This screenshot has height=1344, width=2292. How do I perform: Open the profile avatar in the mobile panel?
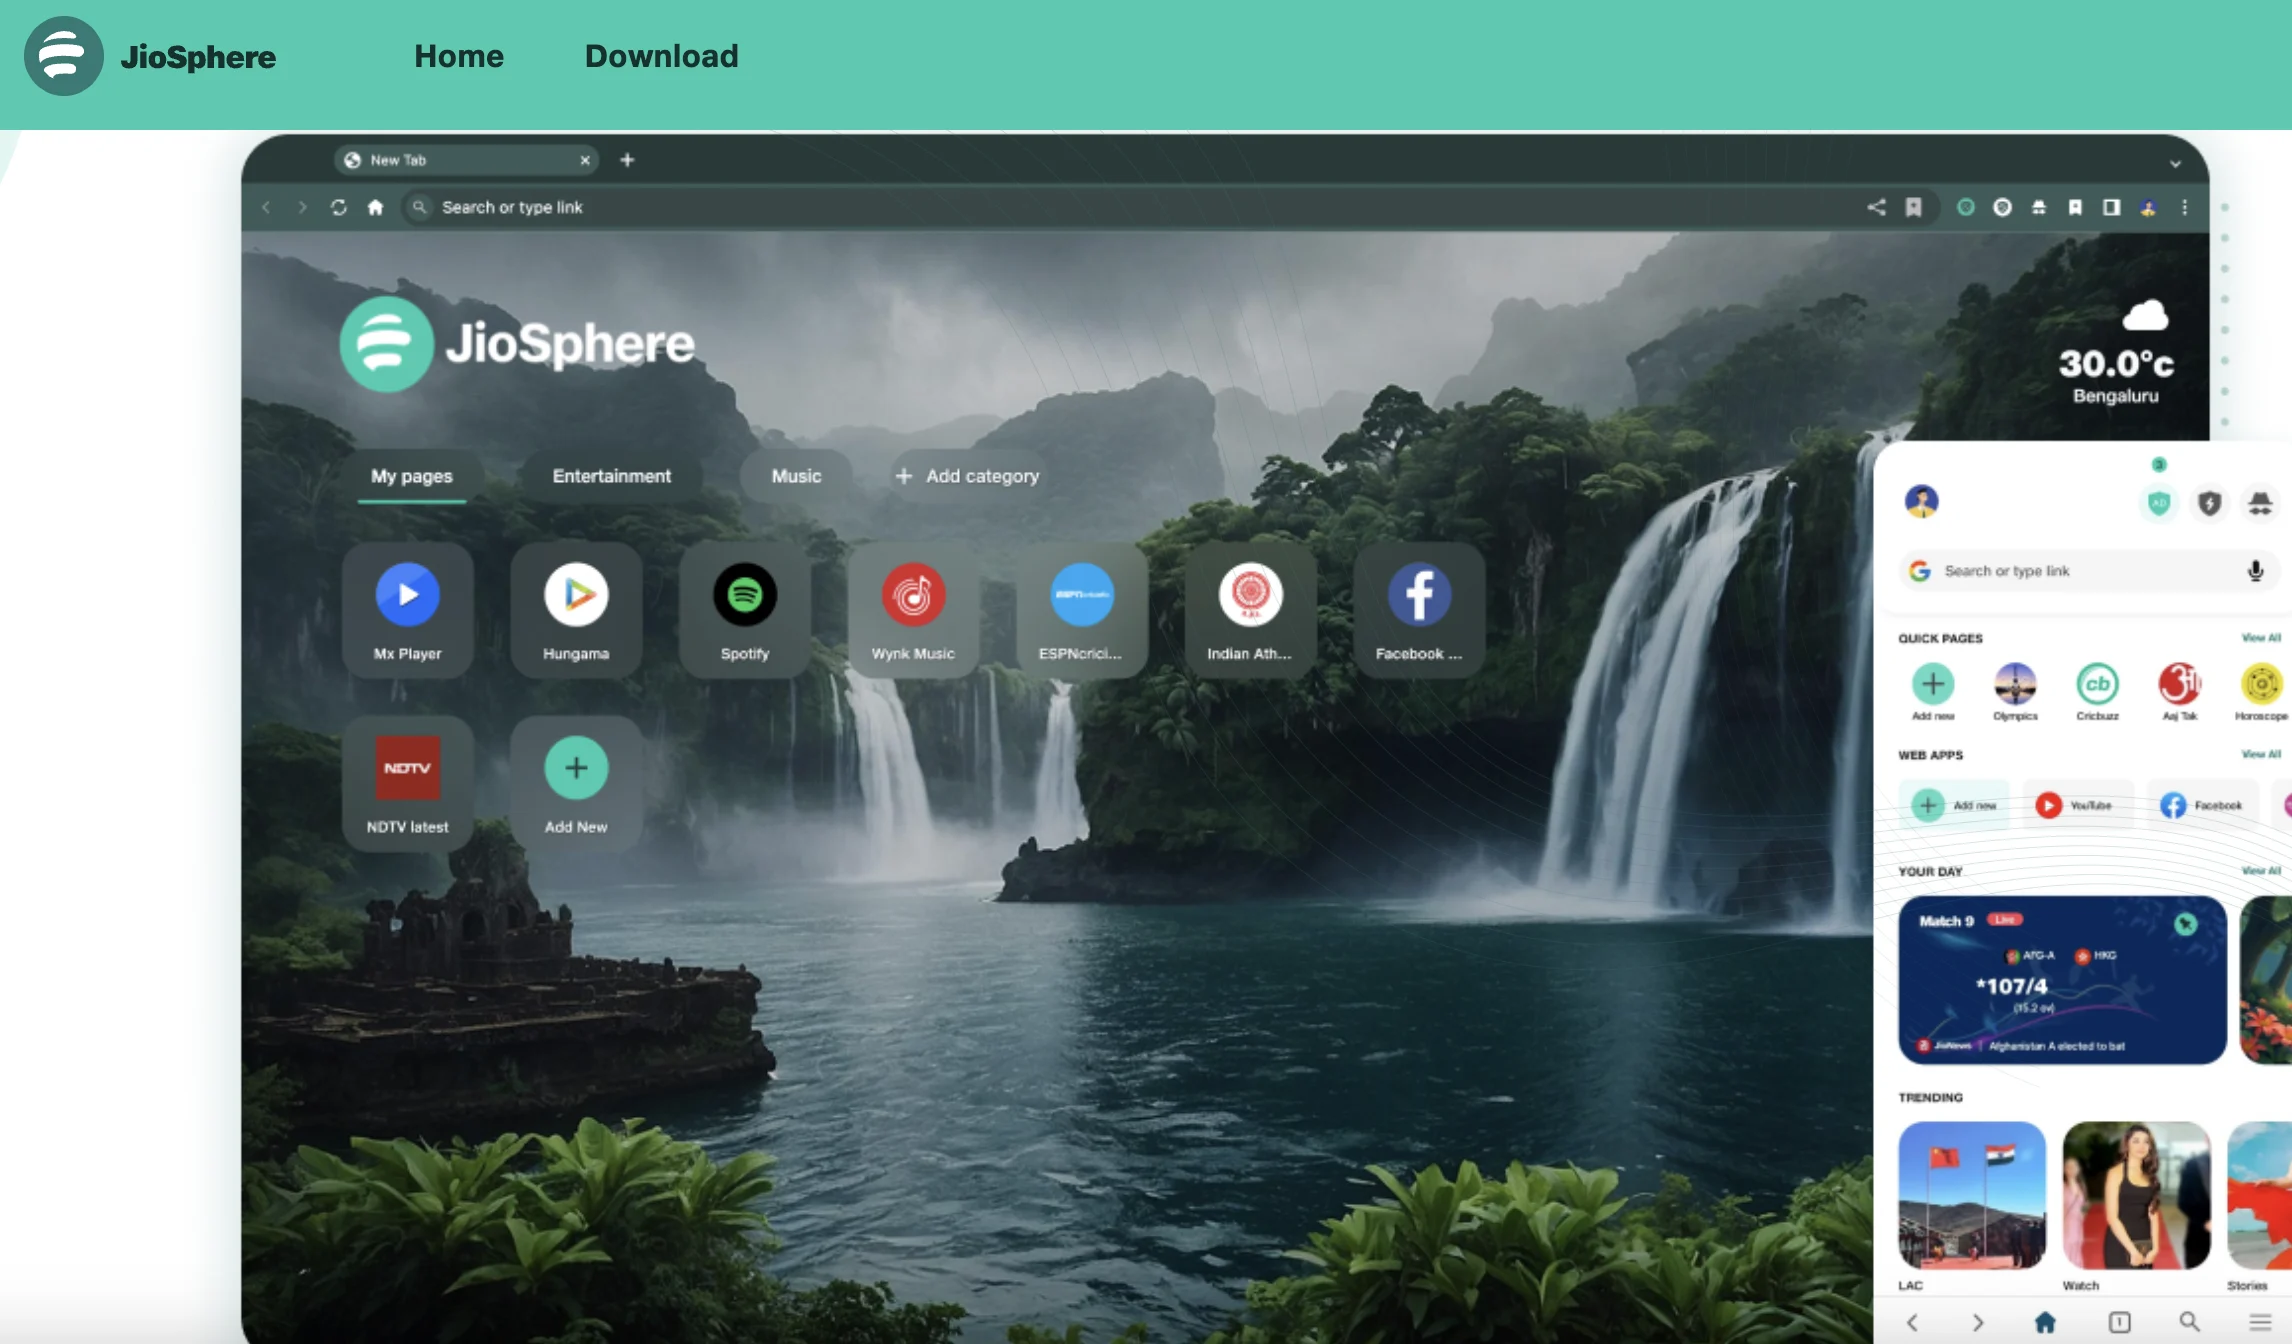(x=1921, y=501)
